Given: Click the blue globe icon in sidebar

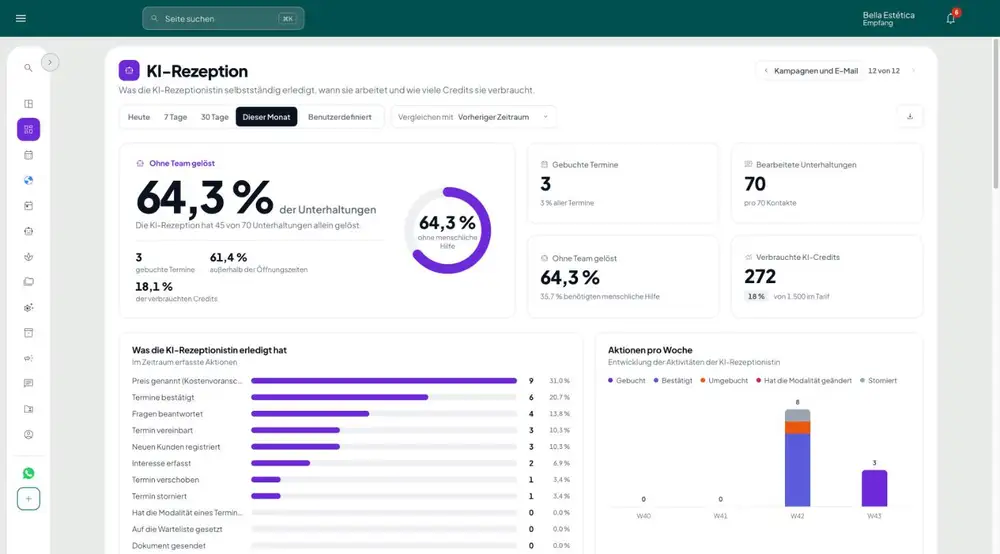Looking at the screenshot, I should (x=29, y=180).
